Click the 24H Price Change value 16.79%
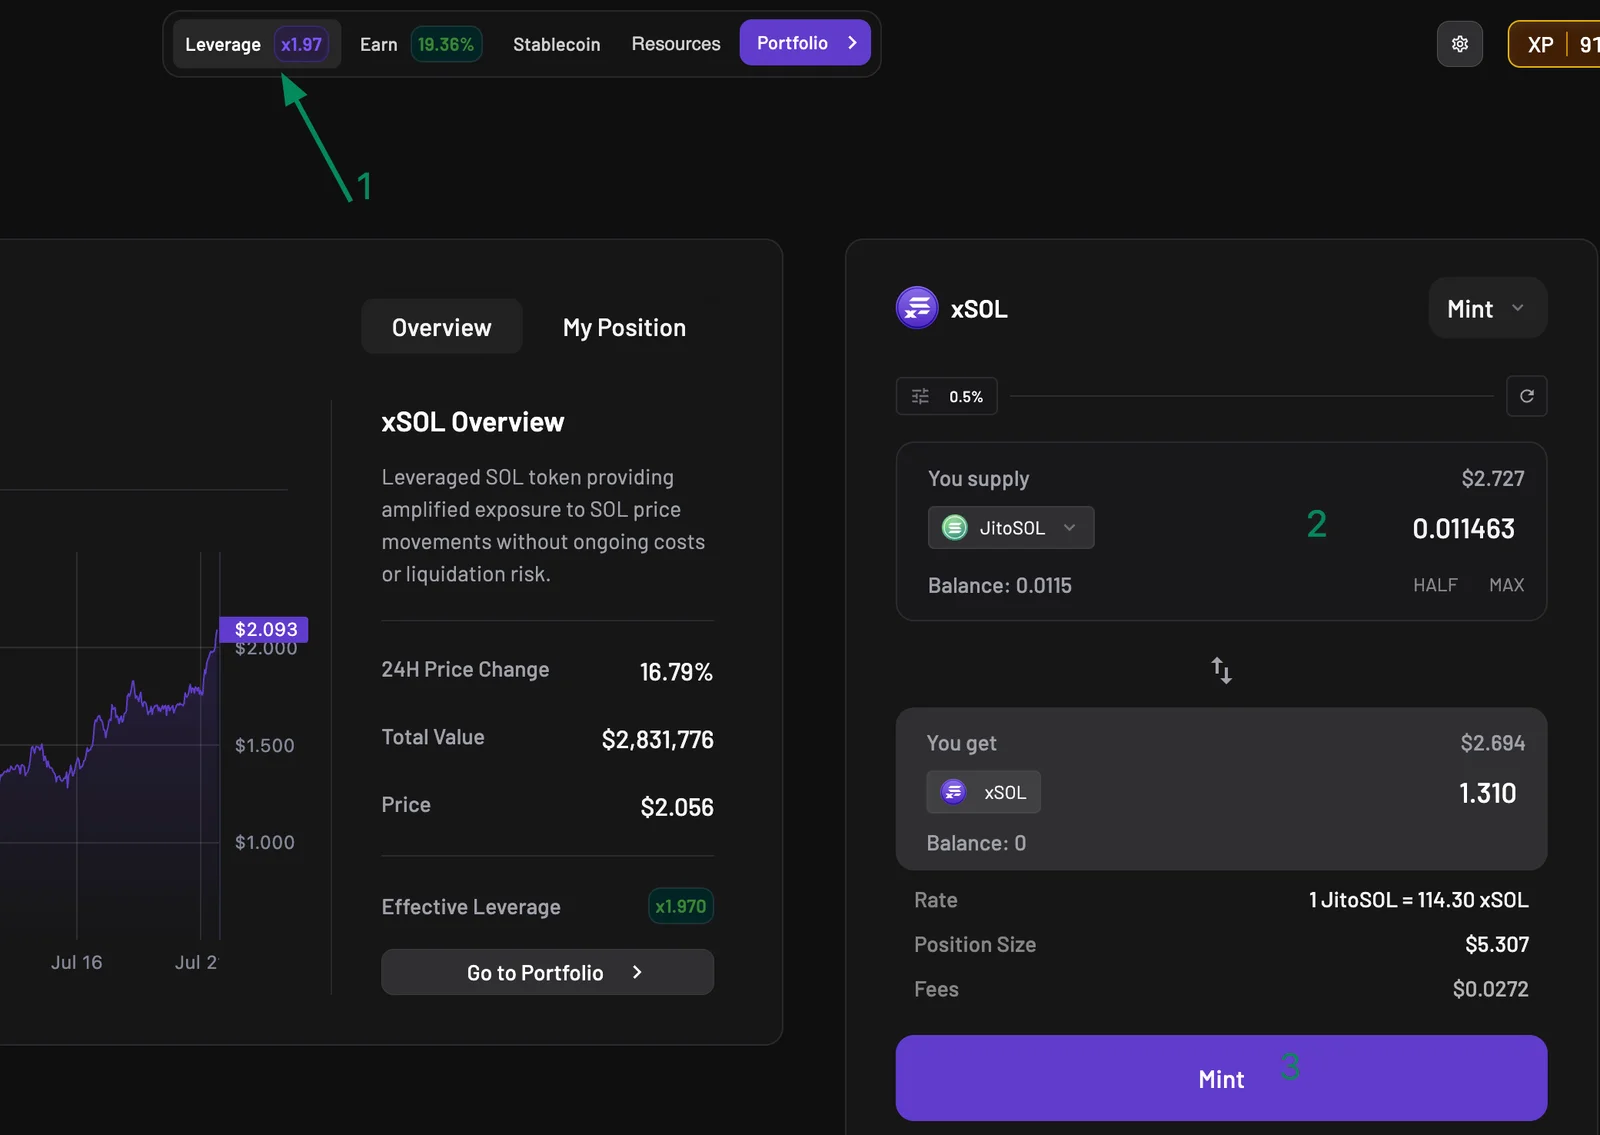Viewport: 1600px width, 1135px height. [x=676, y=672]
